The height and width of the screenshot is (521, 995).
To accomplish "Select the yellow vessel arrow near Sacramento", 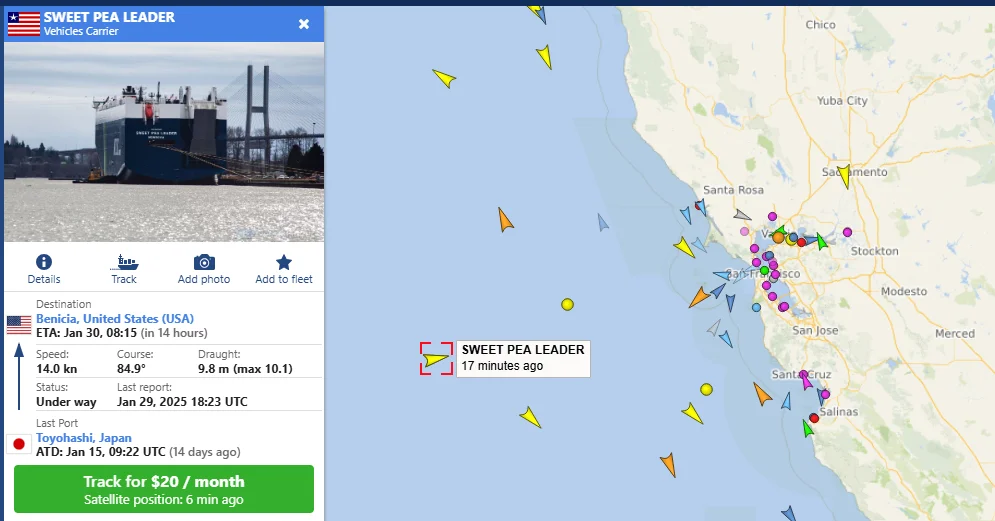I will pyautogui.click(x=844, y=176).
